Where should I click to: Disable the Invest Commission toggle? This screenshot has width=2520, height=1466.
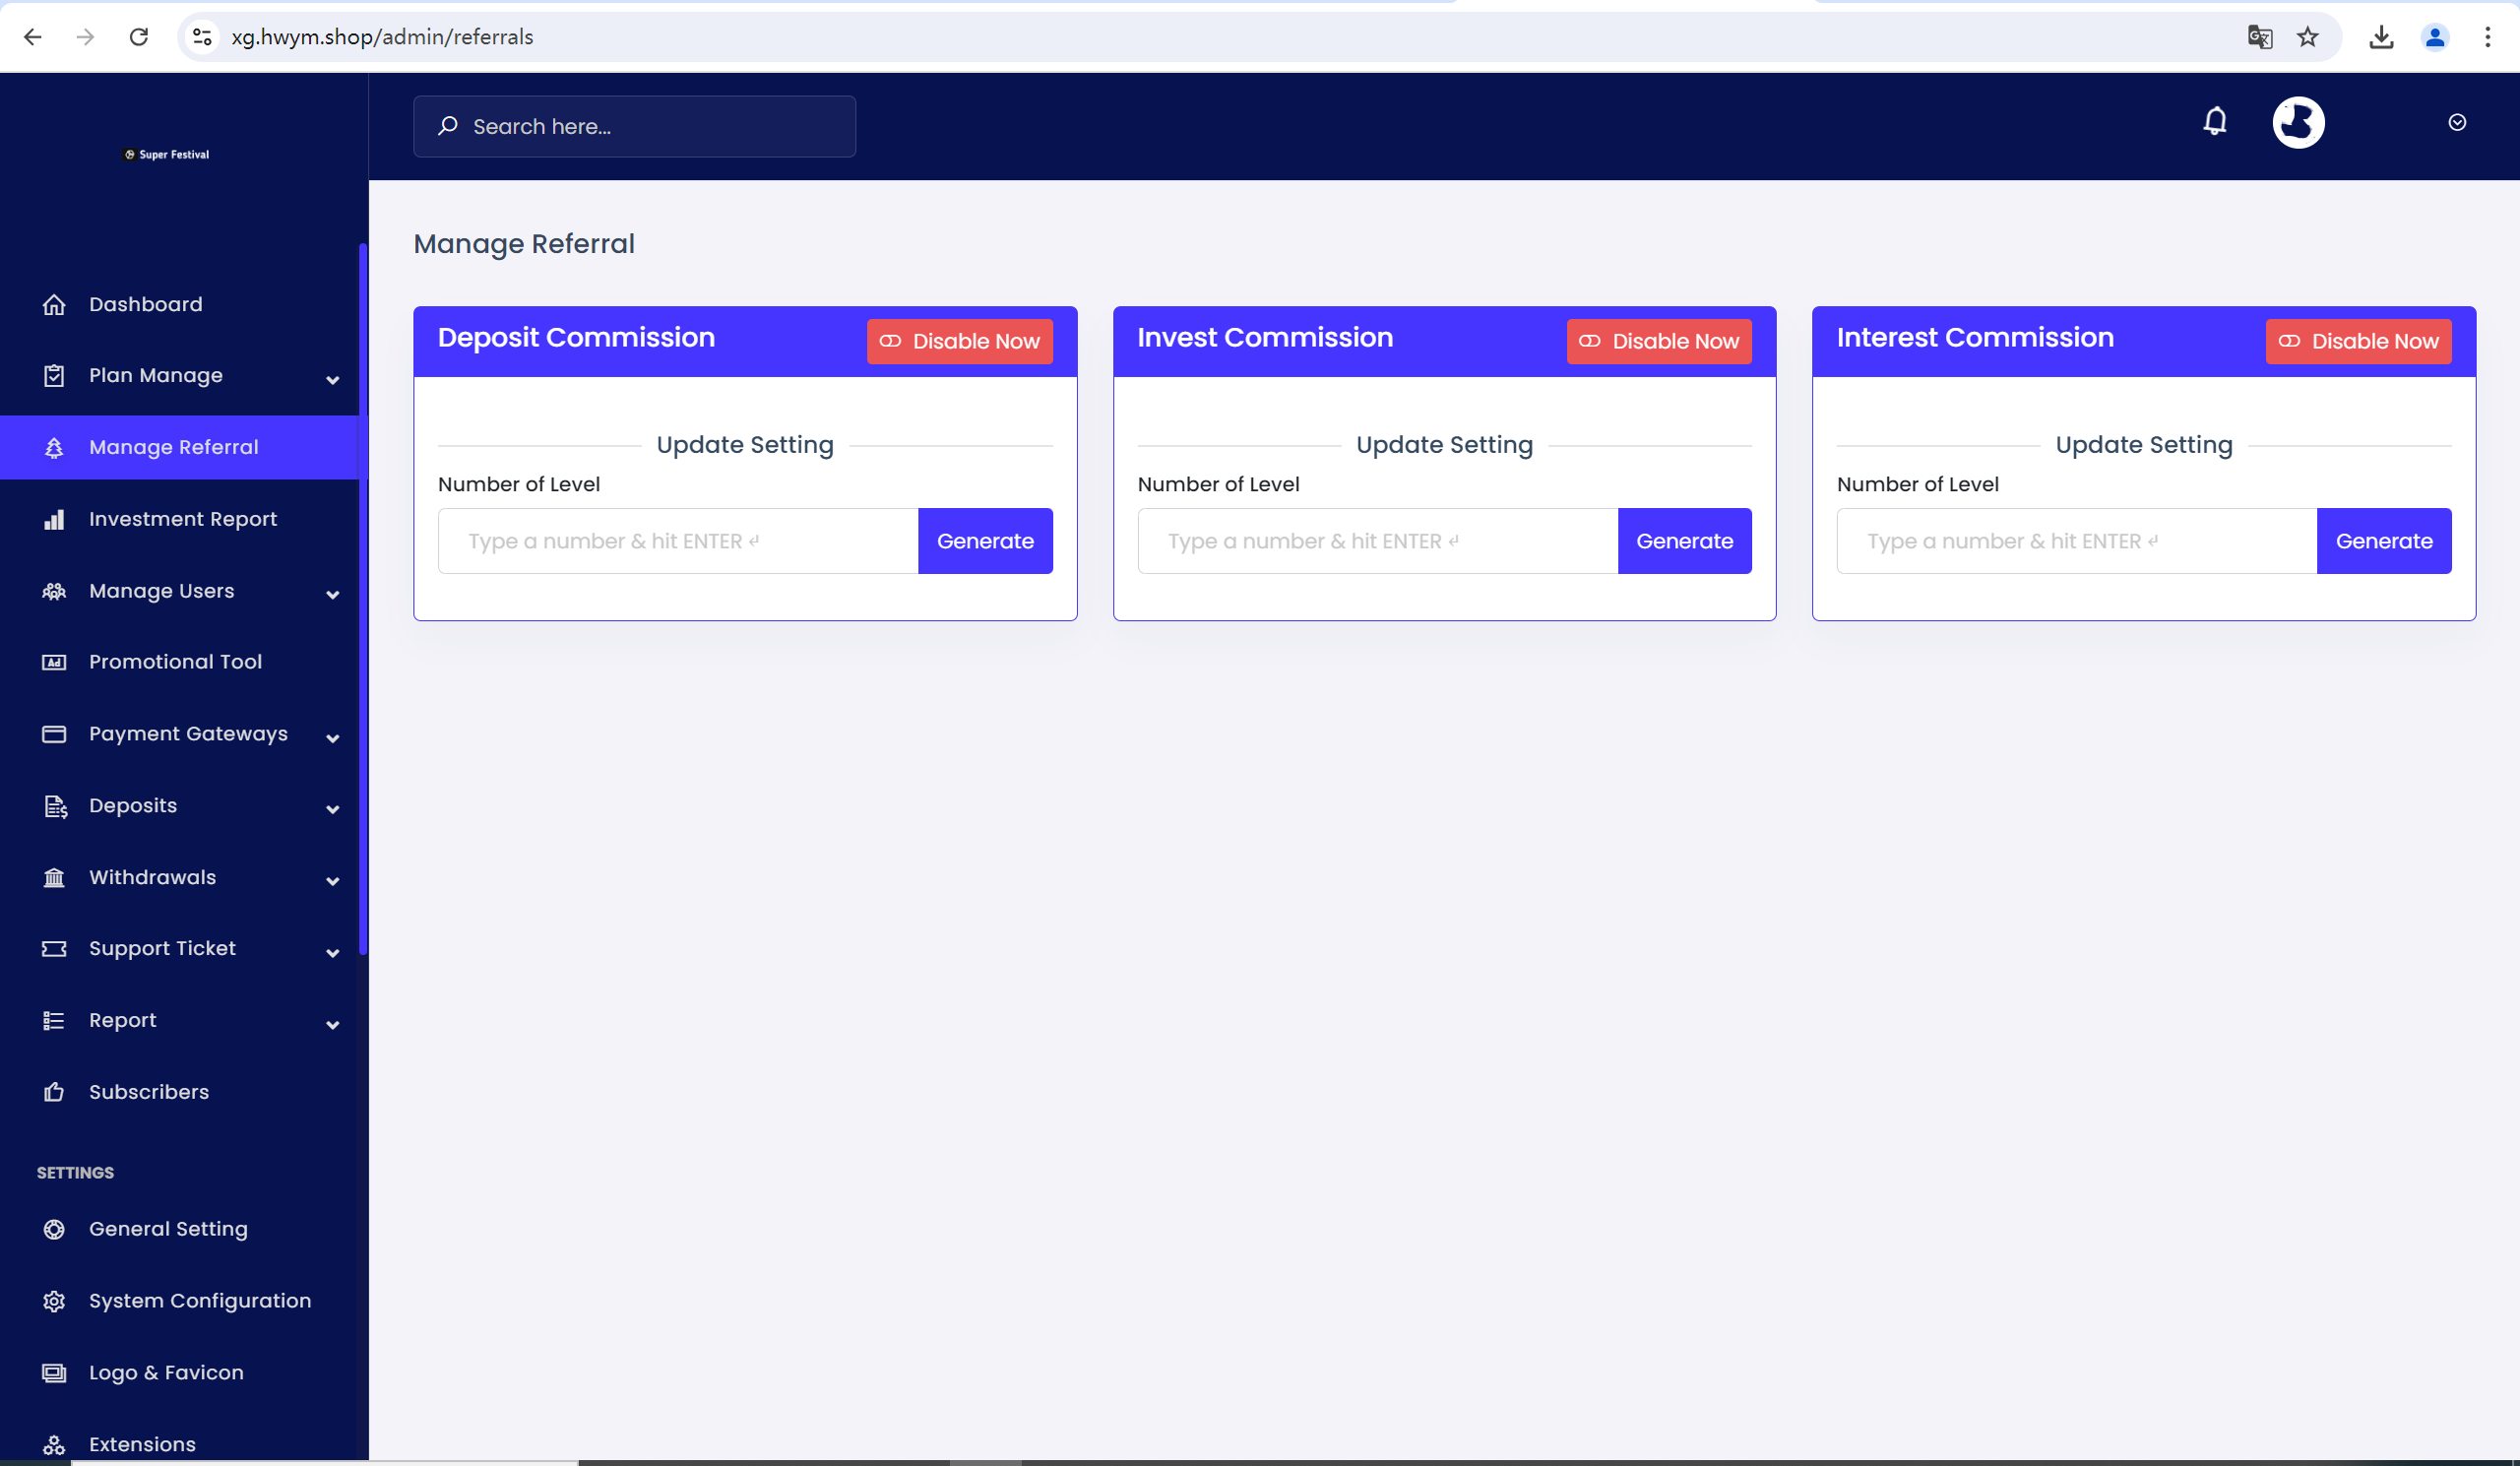1659,341
